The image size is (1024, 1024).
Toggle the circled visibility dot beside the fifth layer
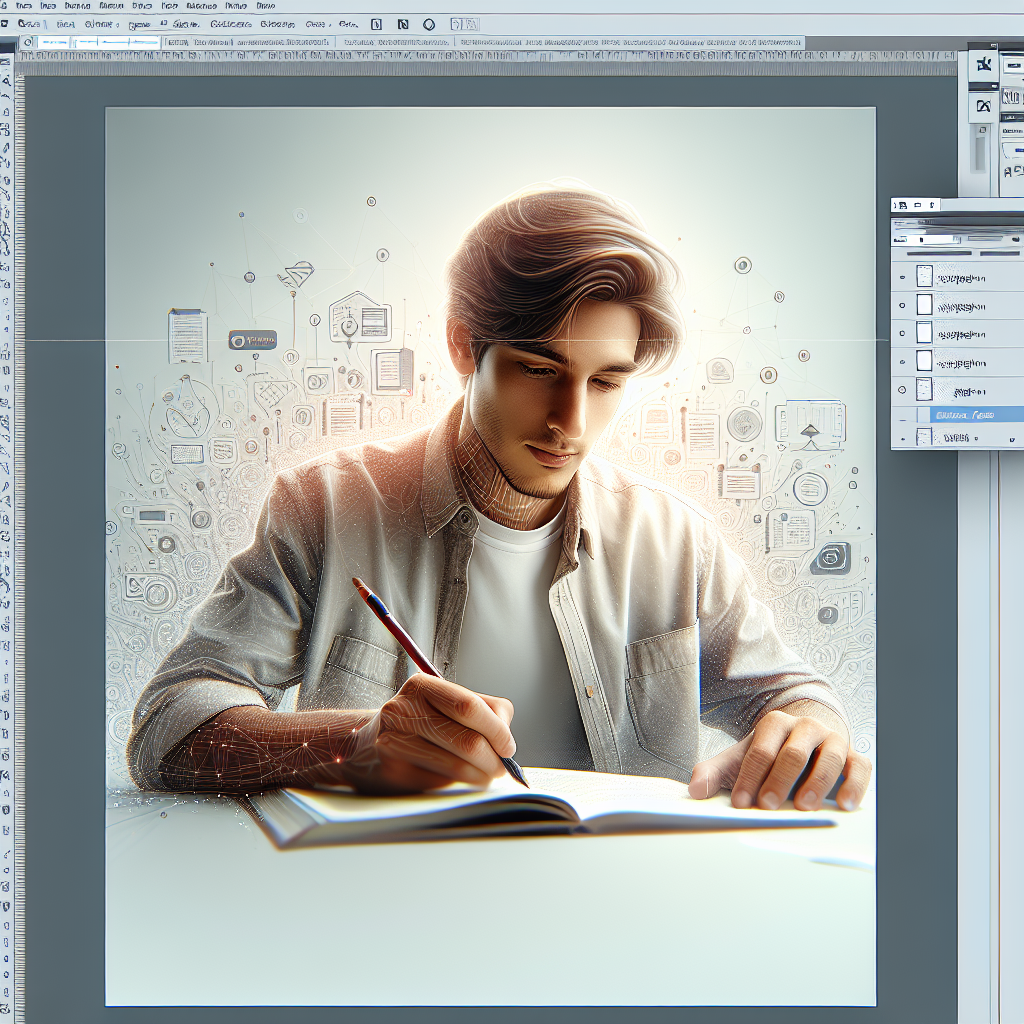[x=903, y=390]
